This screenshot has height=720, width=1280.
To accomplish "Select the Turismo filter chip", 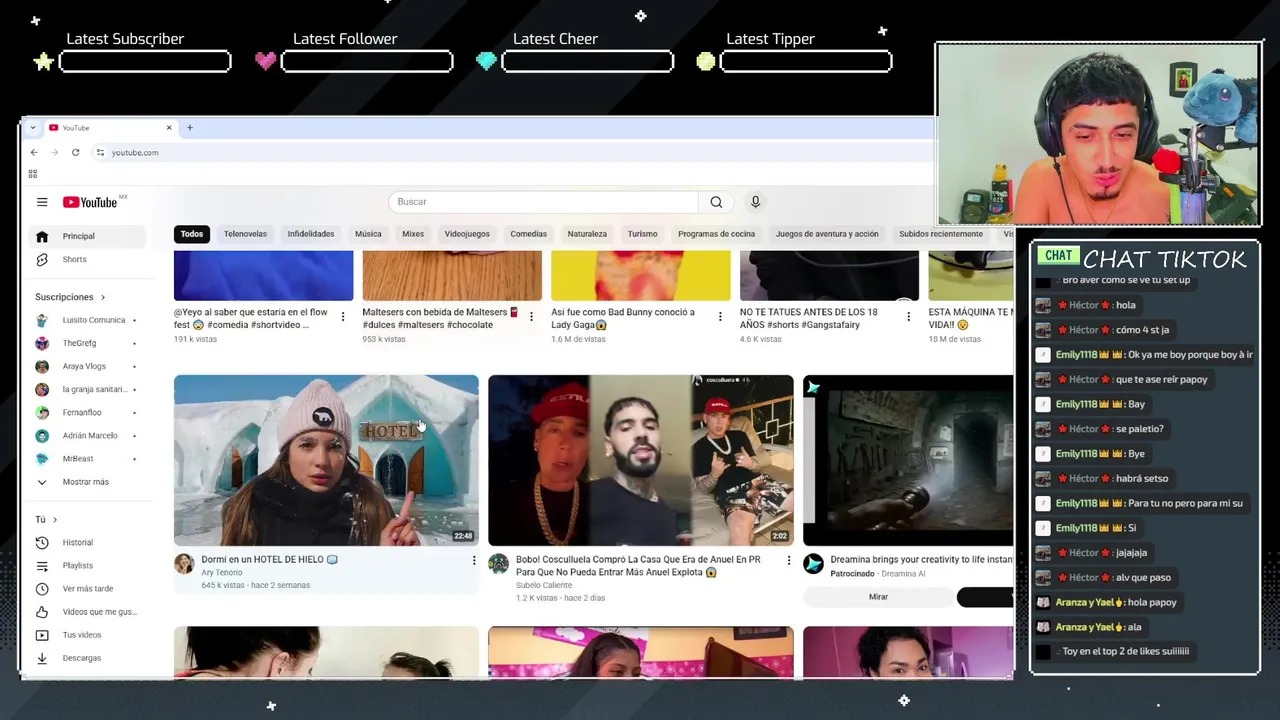I will pos(642,234).
